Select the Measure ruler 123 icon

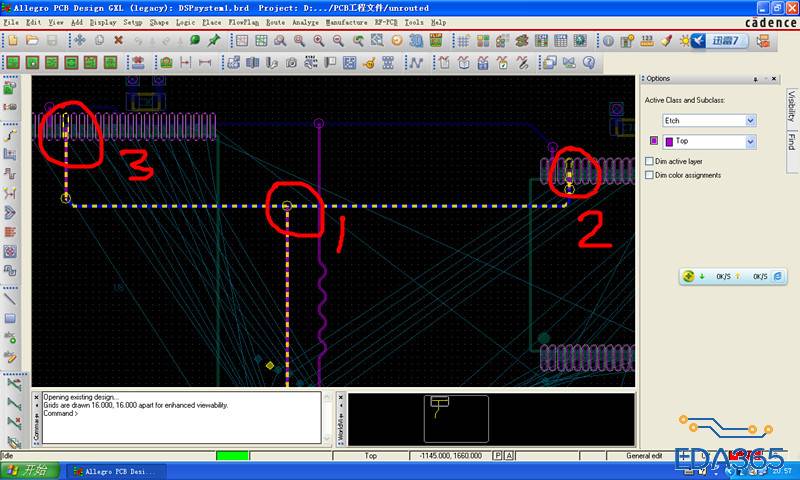(647, 41)
